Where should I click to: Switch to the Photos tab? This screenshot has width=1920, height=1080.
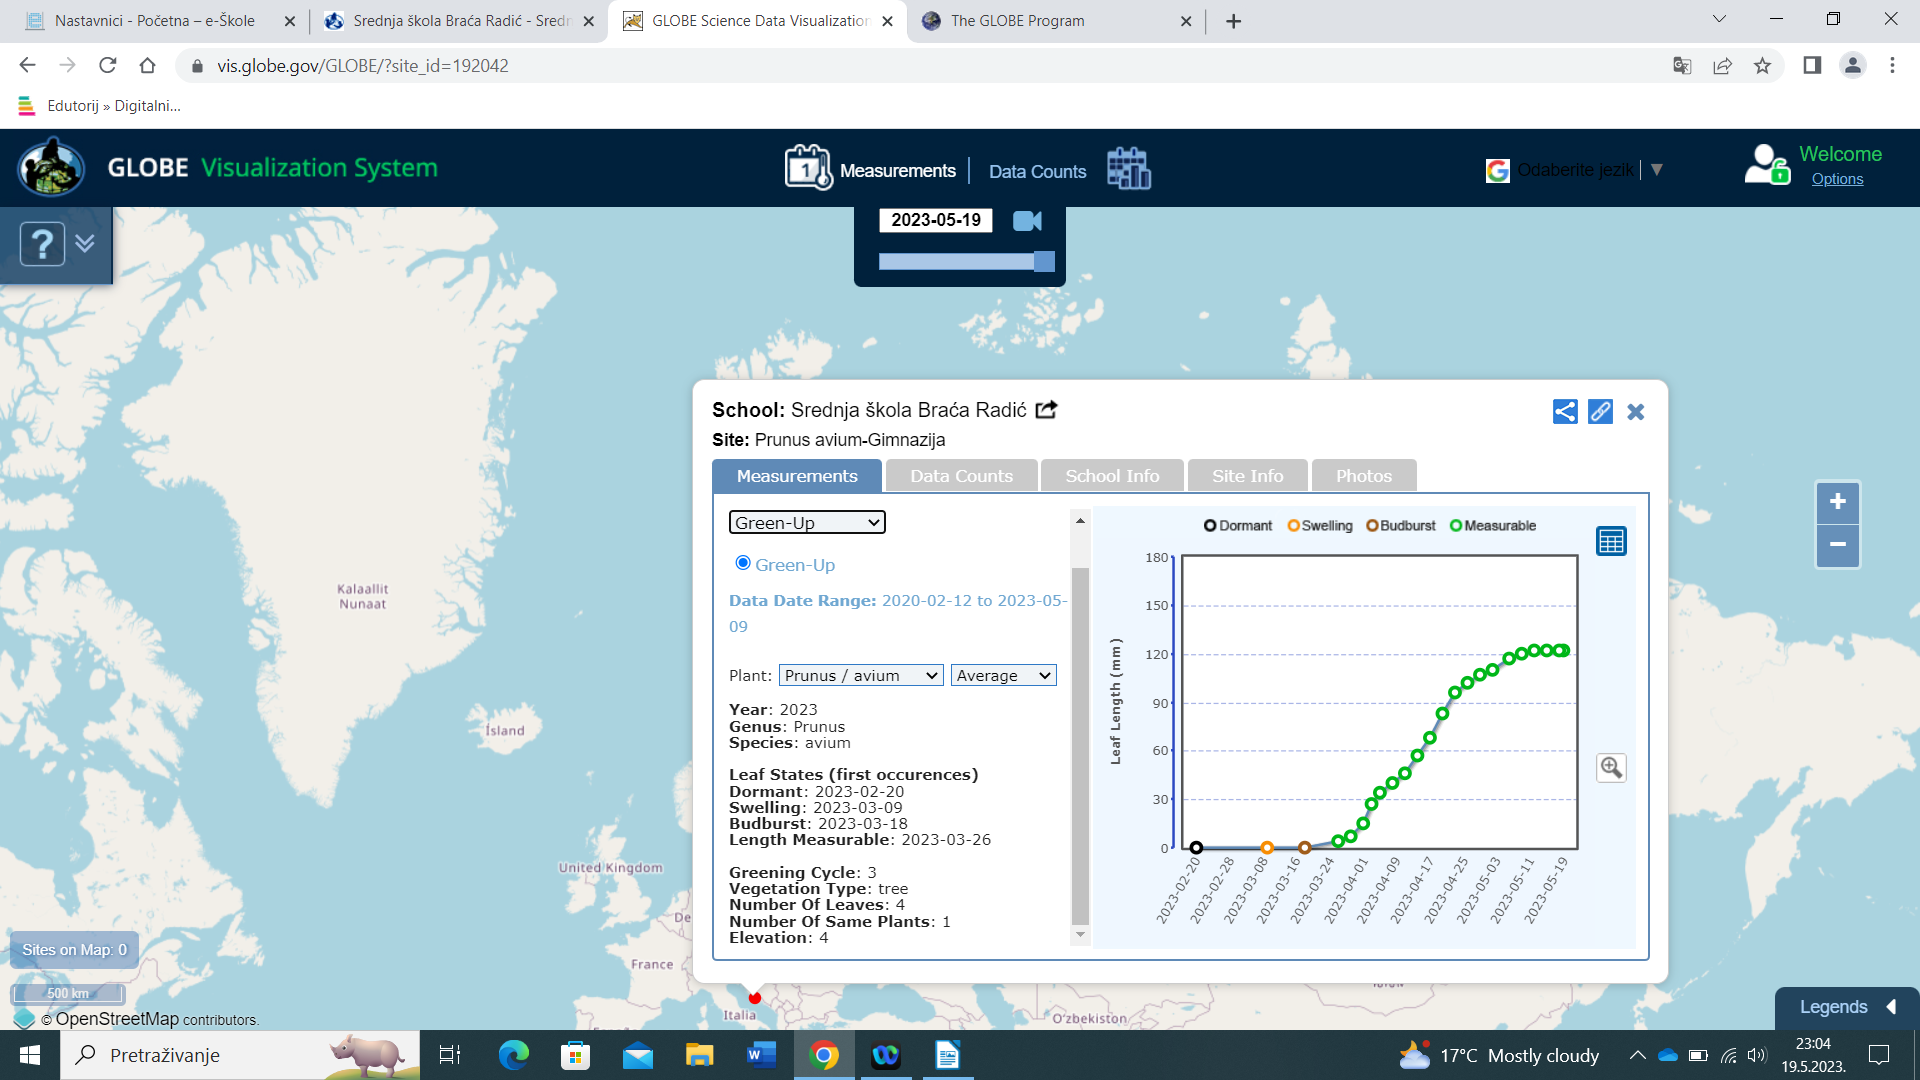(1363, 476)
